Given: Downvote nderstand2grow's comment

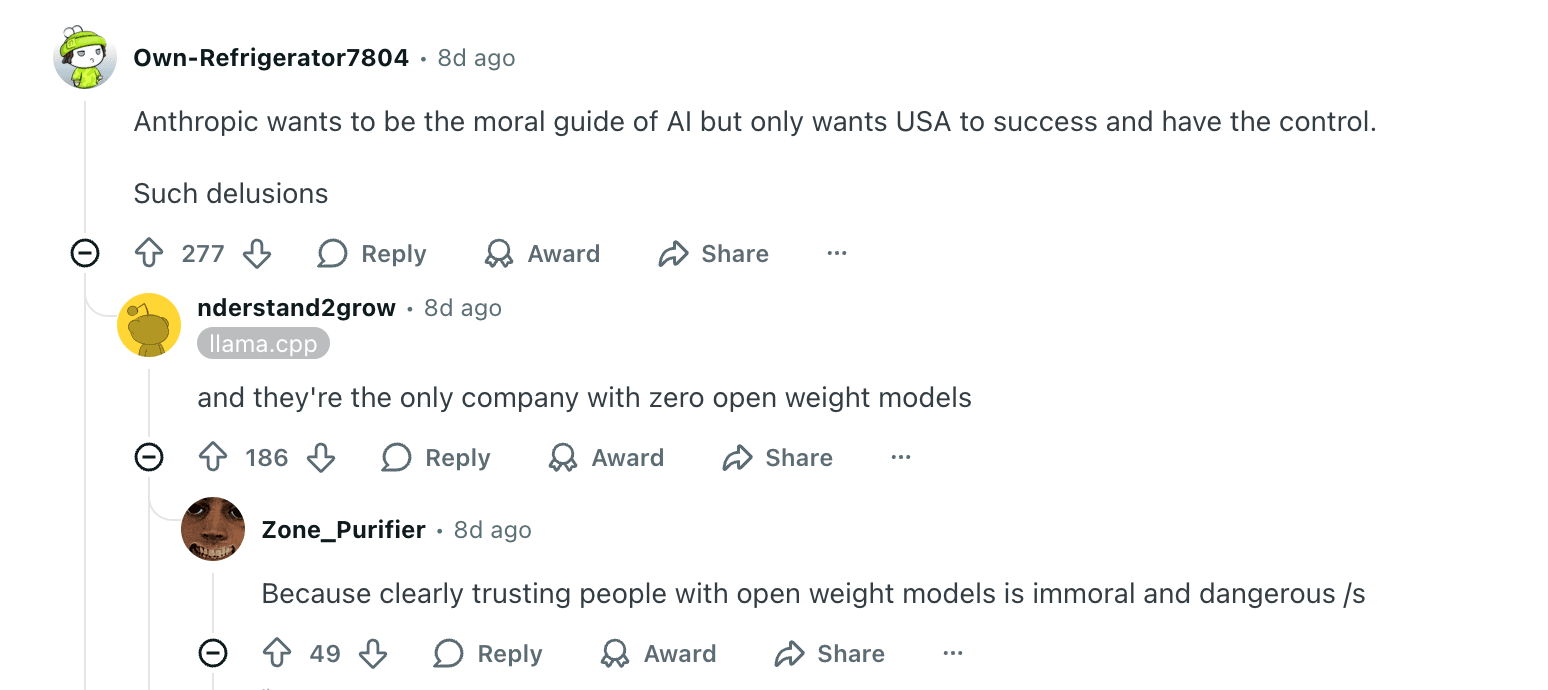Looking at the screenshot, I should (321, 457).
